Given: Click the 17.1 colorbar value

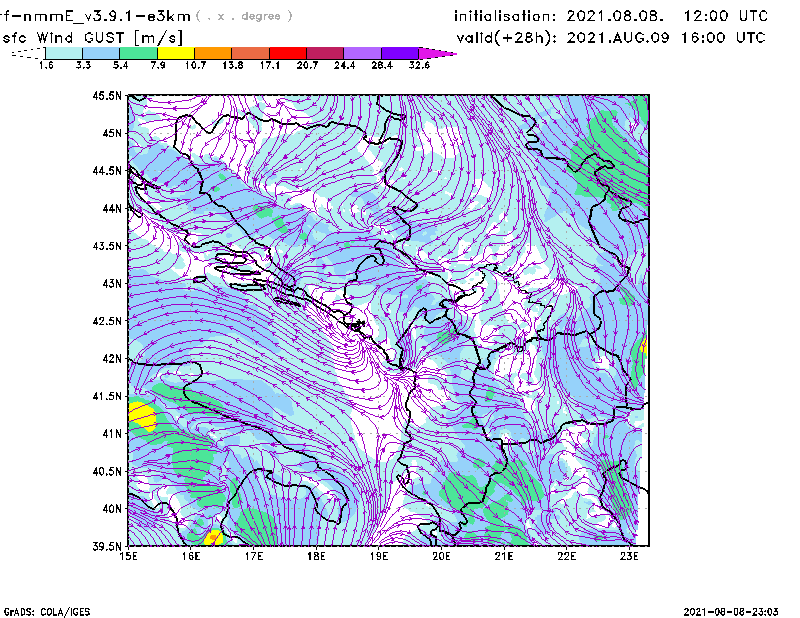Looking at the screenshot, I should (269, 65).
